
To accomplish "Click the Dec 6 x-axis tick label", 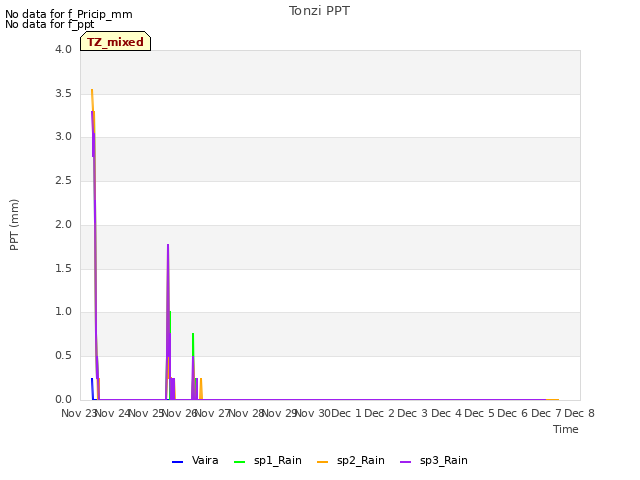I will point(513,413).
